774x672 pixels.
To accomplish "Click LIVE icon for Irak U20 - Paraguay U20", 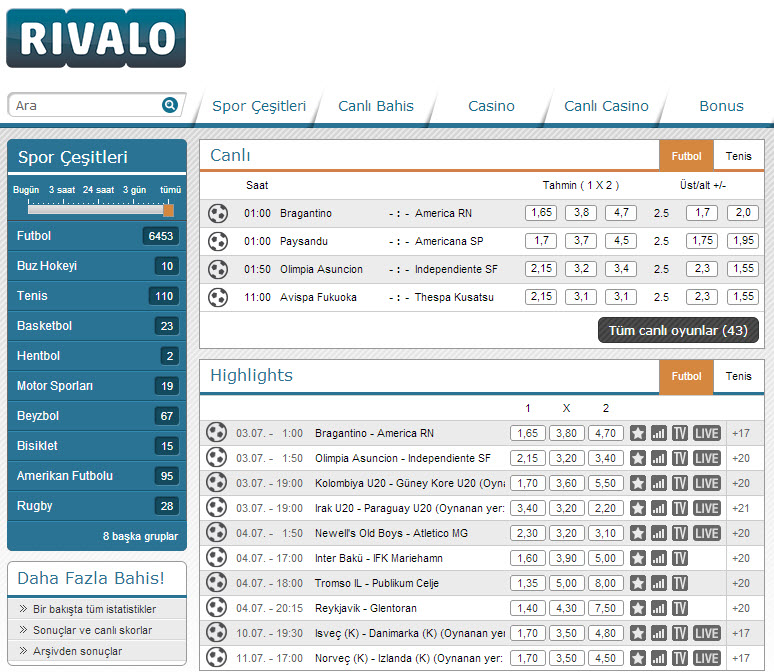I will click(706, 508).
